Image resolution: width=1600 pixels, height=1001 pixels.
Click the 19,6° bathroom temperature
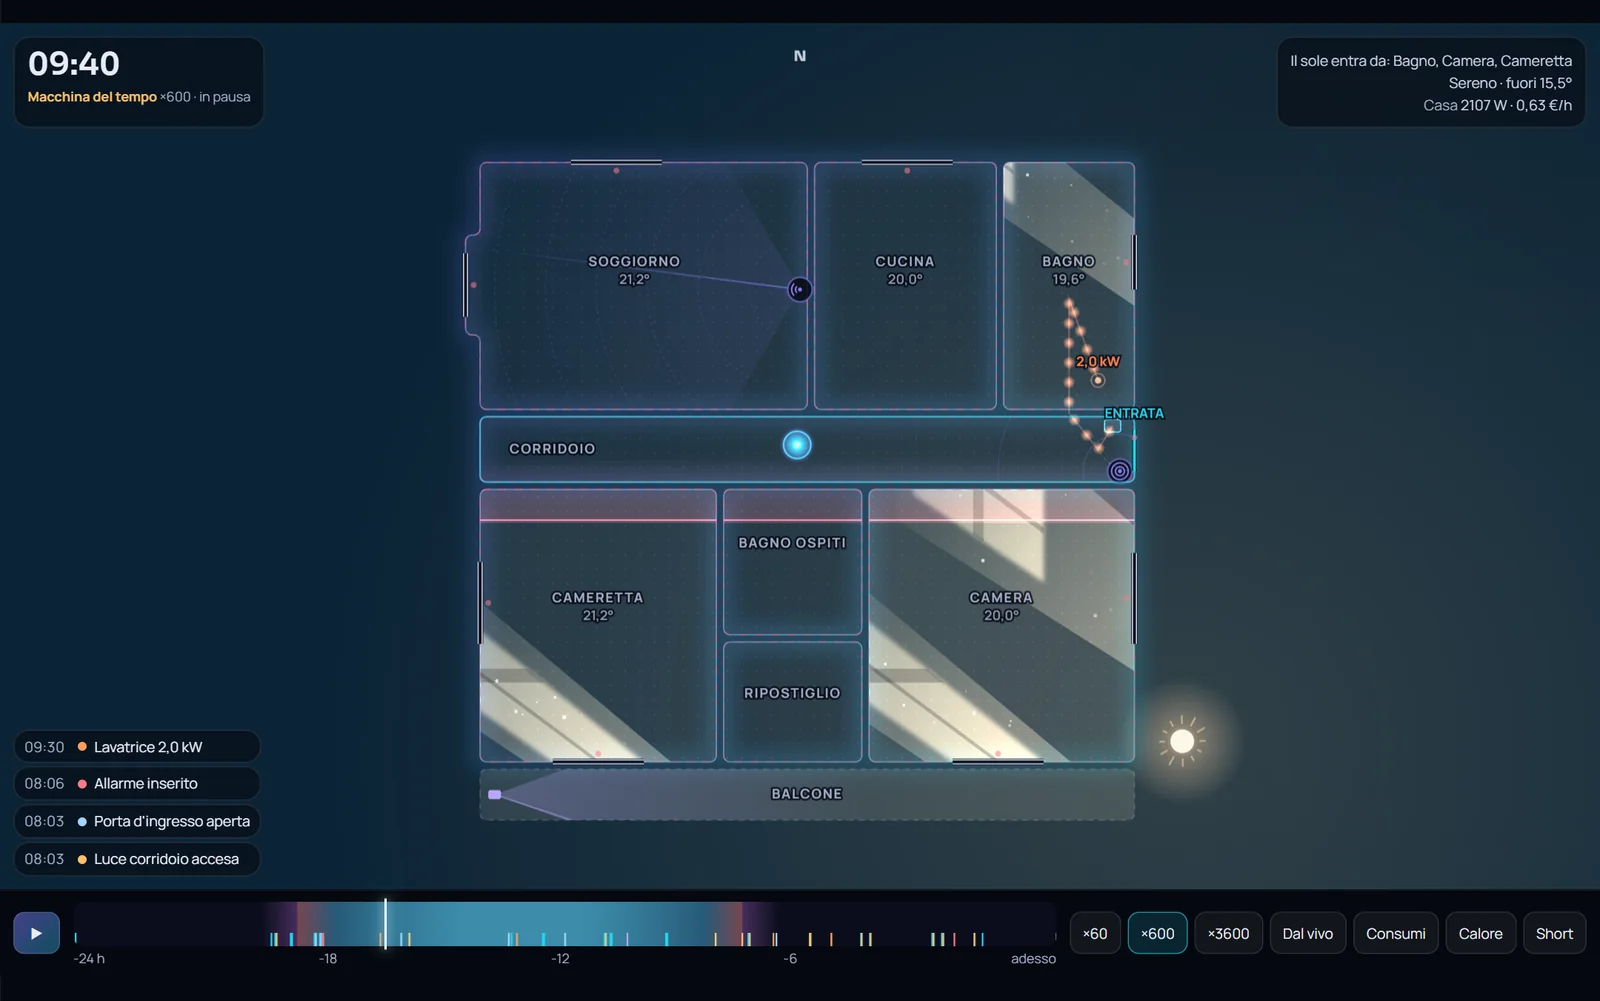(1068, 279)
